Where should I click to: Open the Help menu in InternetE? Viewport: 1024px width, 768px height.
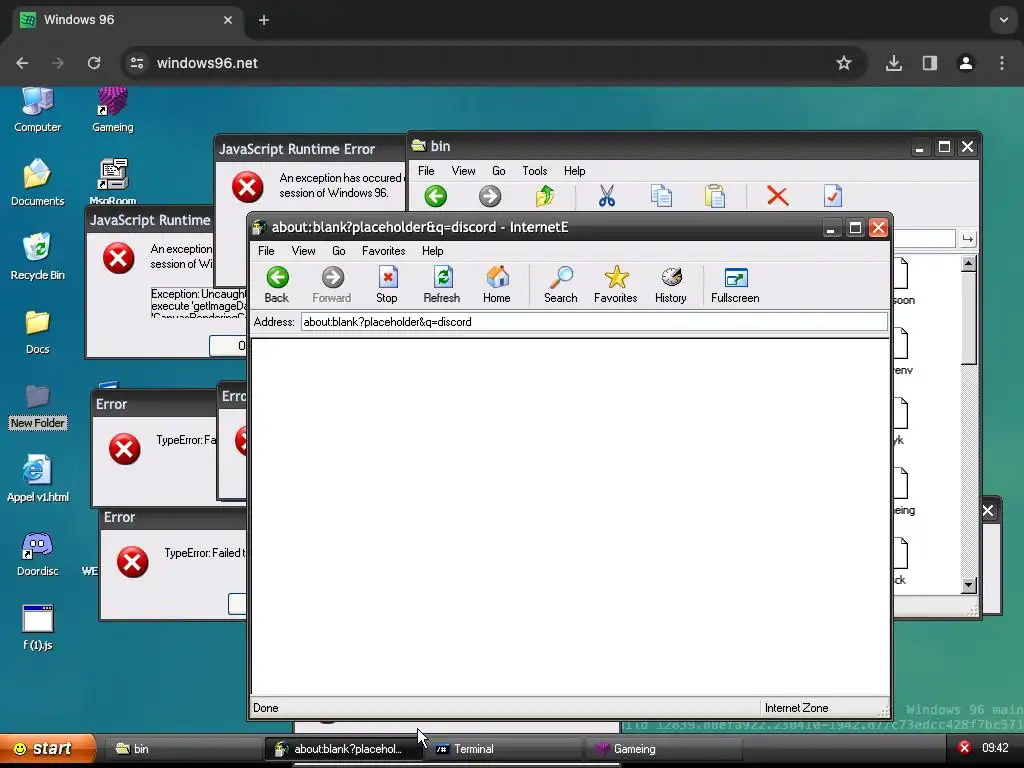click(x=432, y=251)
